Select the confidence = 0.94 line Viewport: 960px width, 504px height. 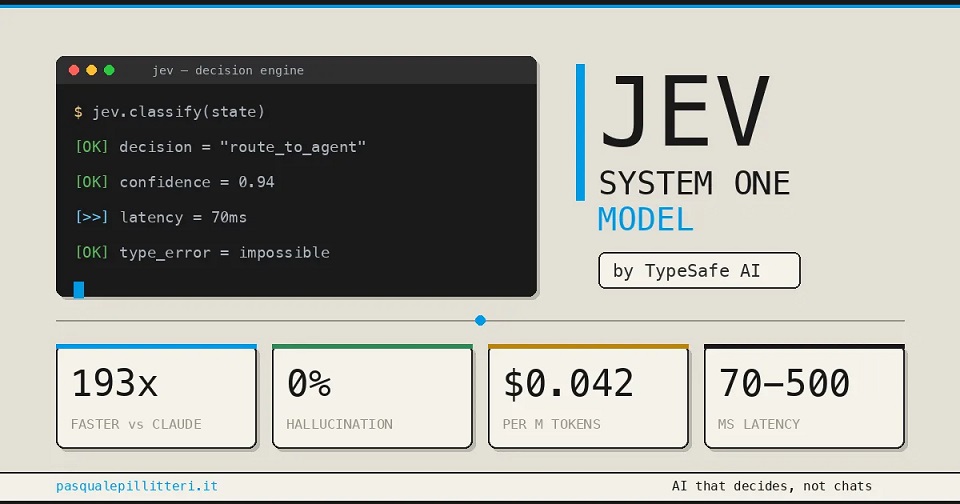[x=175, y=182]
